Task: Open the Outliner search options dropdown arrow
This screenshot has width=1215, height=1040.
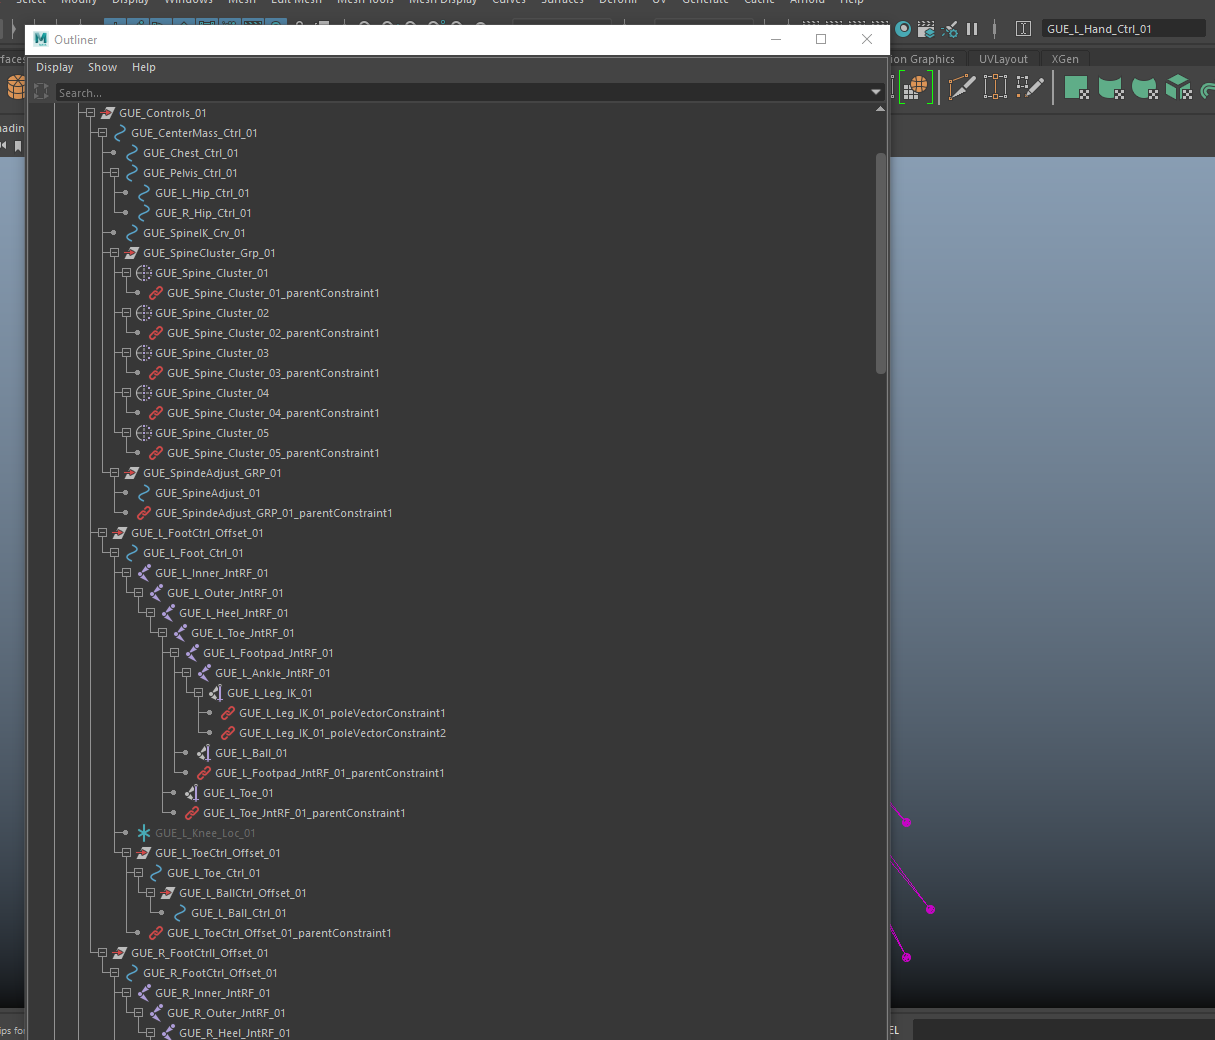Action: (x=877, y=92)
